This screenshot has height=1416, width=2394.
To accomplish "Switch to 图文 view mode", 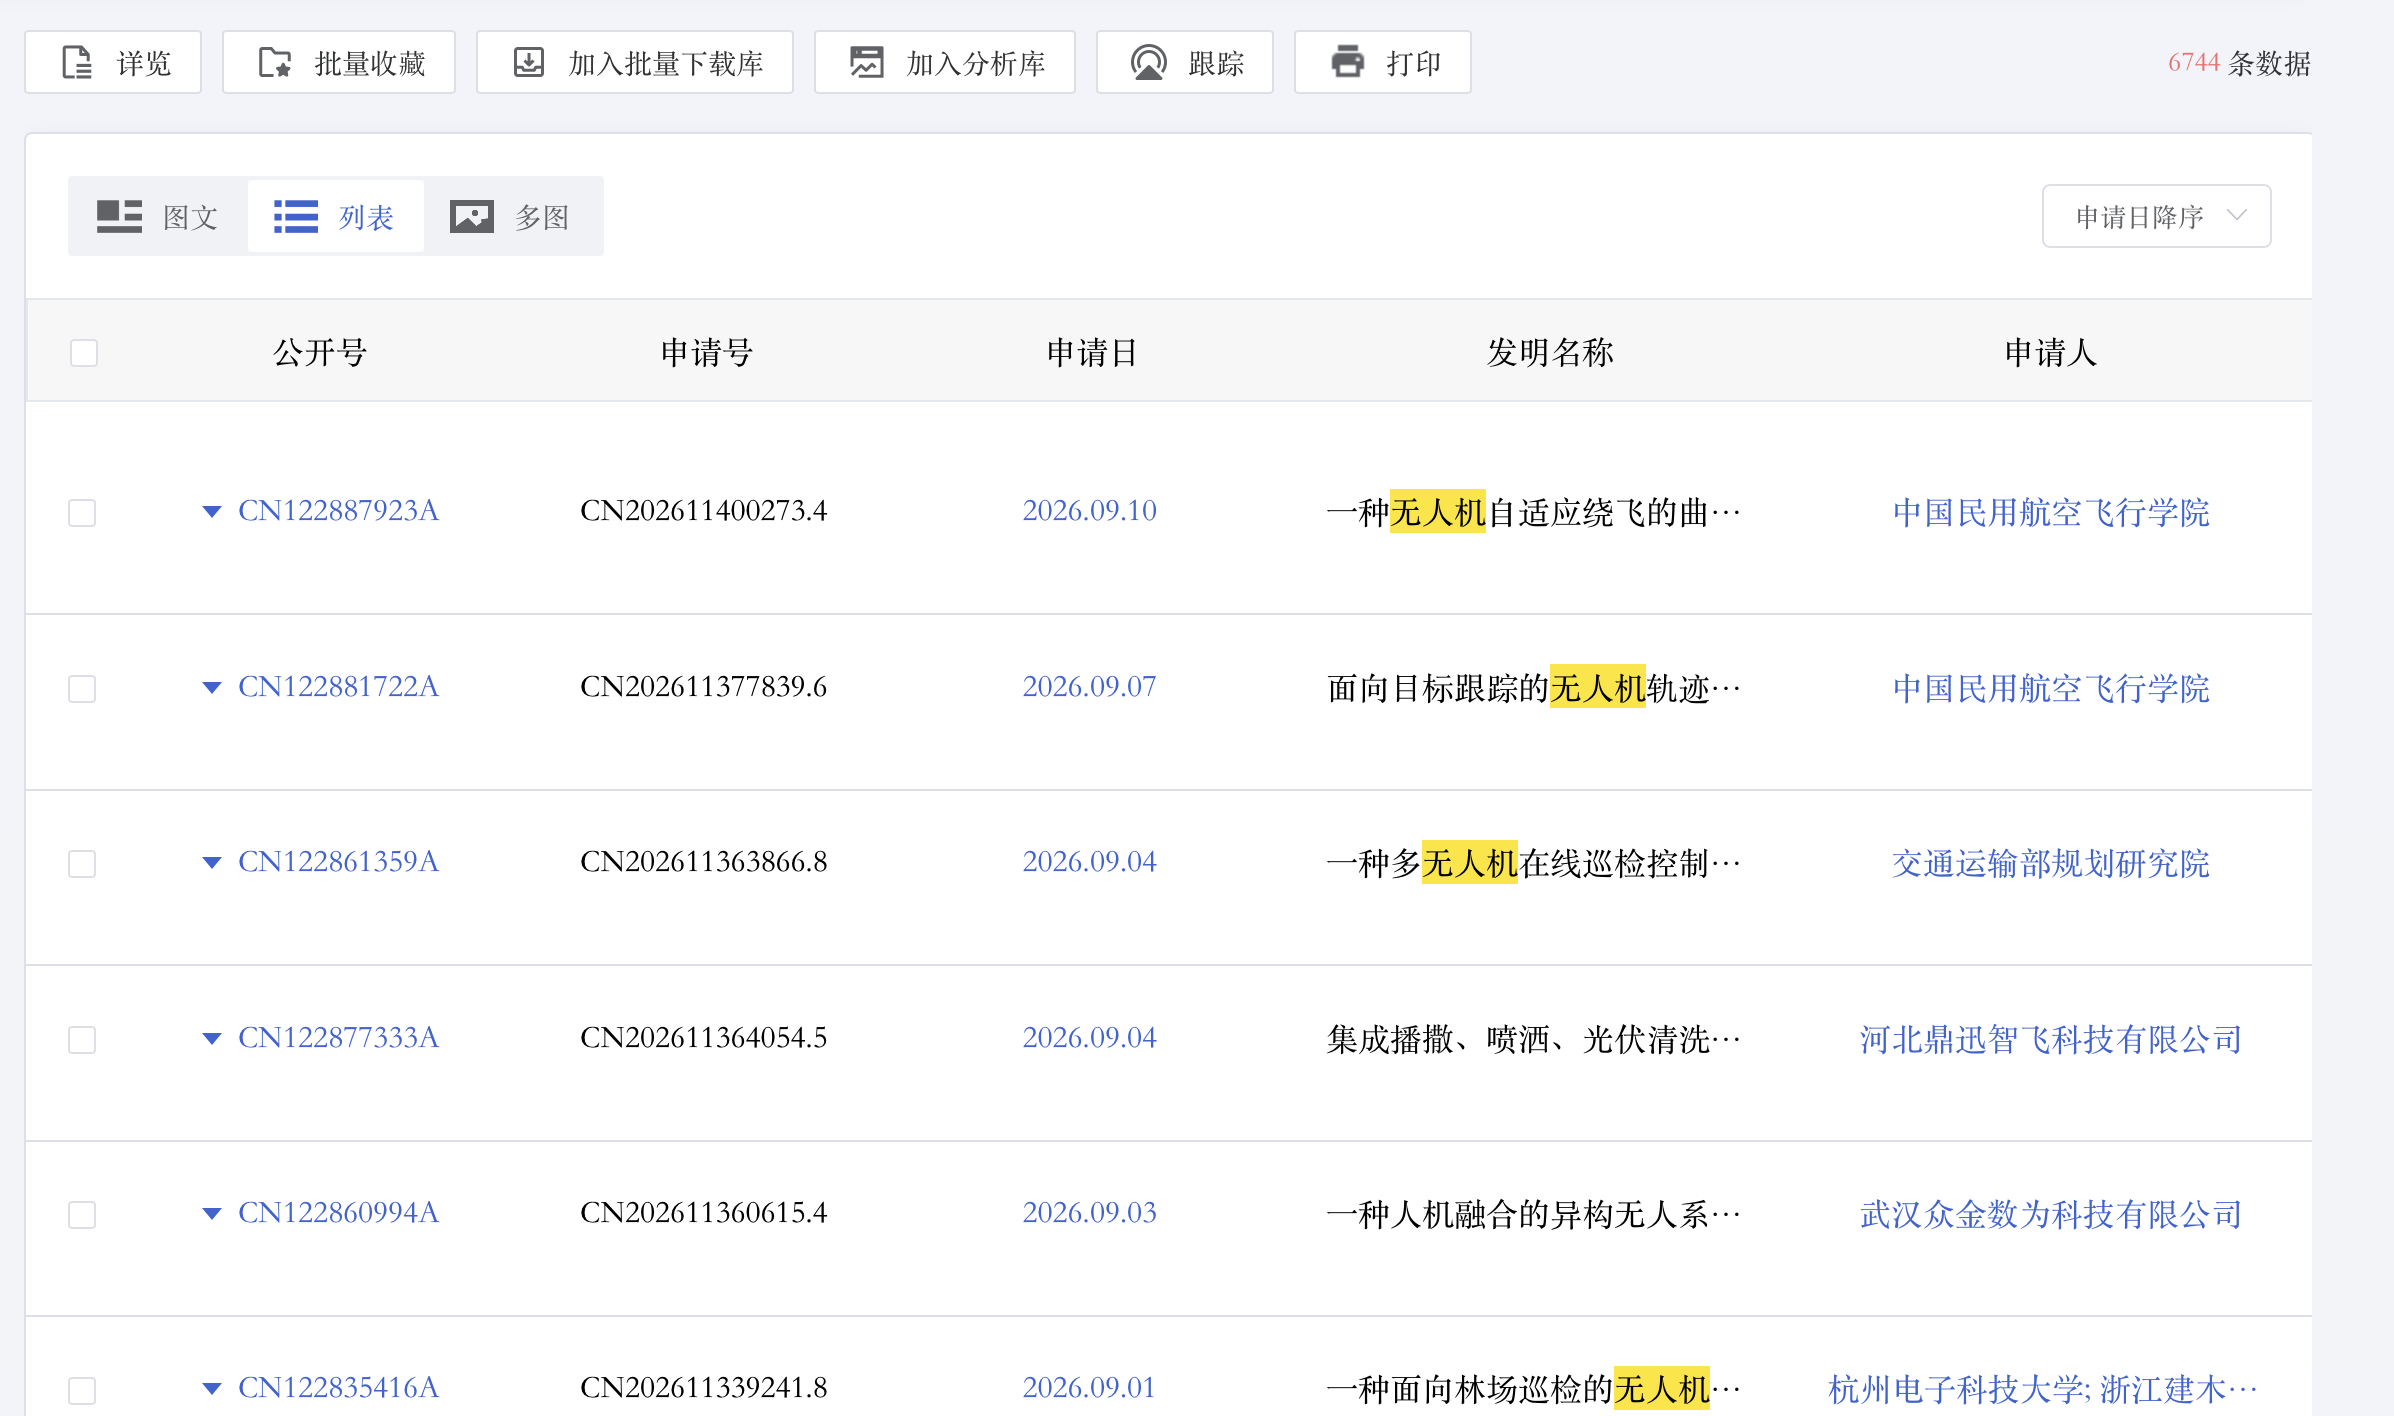I will (158, 216).
